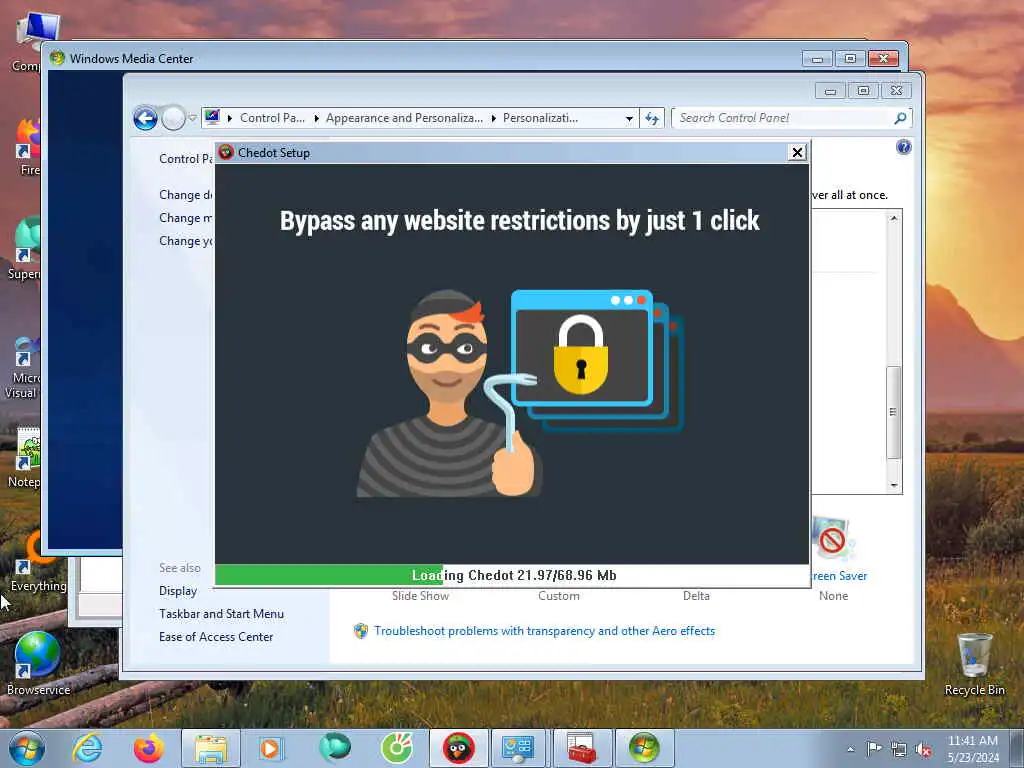
Task: Click the Action Center flag tray icon
Action: click(874, 749)
